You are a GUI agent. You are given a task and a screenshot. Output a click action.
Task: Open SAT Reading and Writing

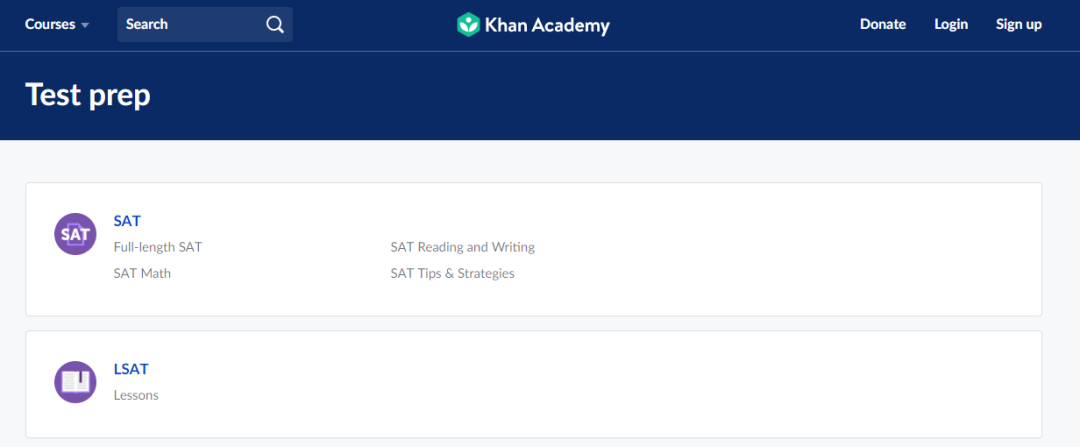tap(462, 247)
